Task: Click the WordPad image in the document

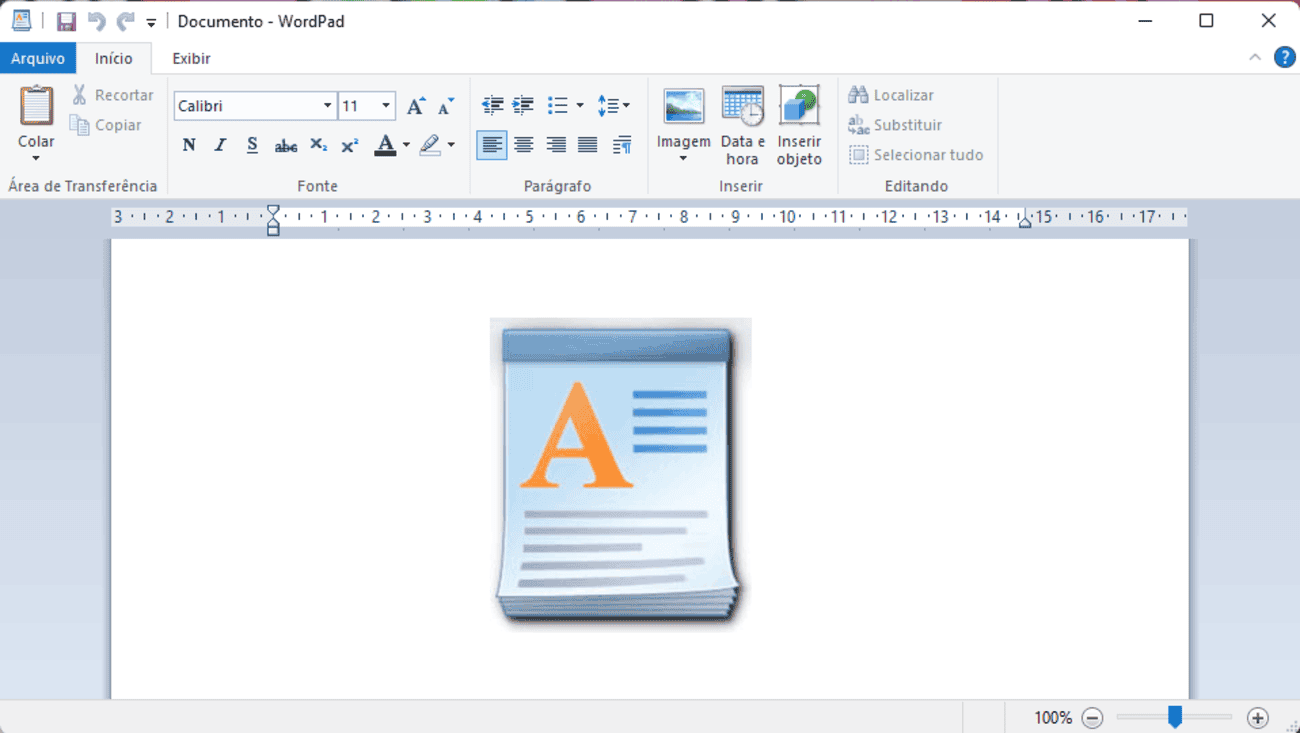Action: point(620,474)
